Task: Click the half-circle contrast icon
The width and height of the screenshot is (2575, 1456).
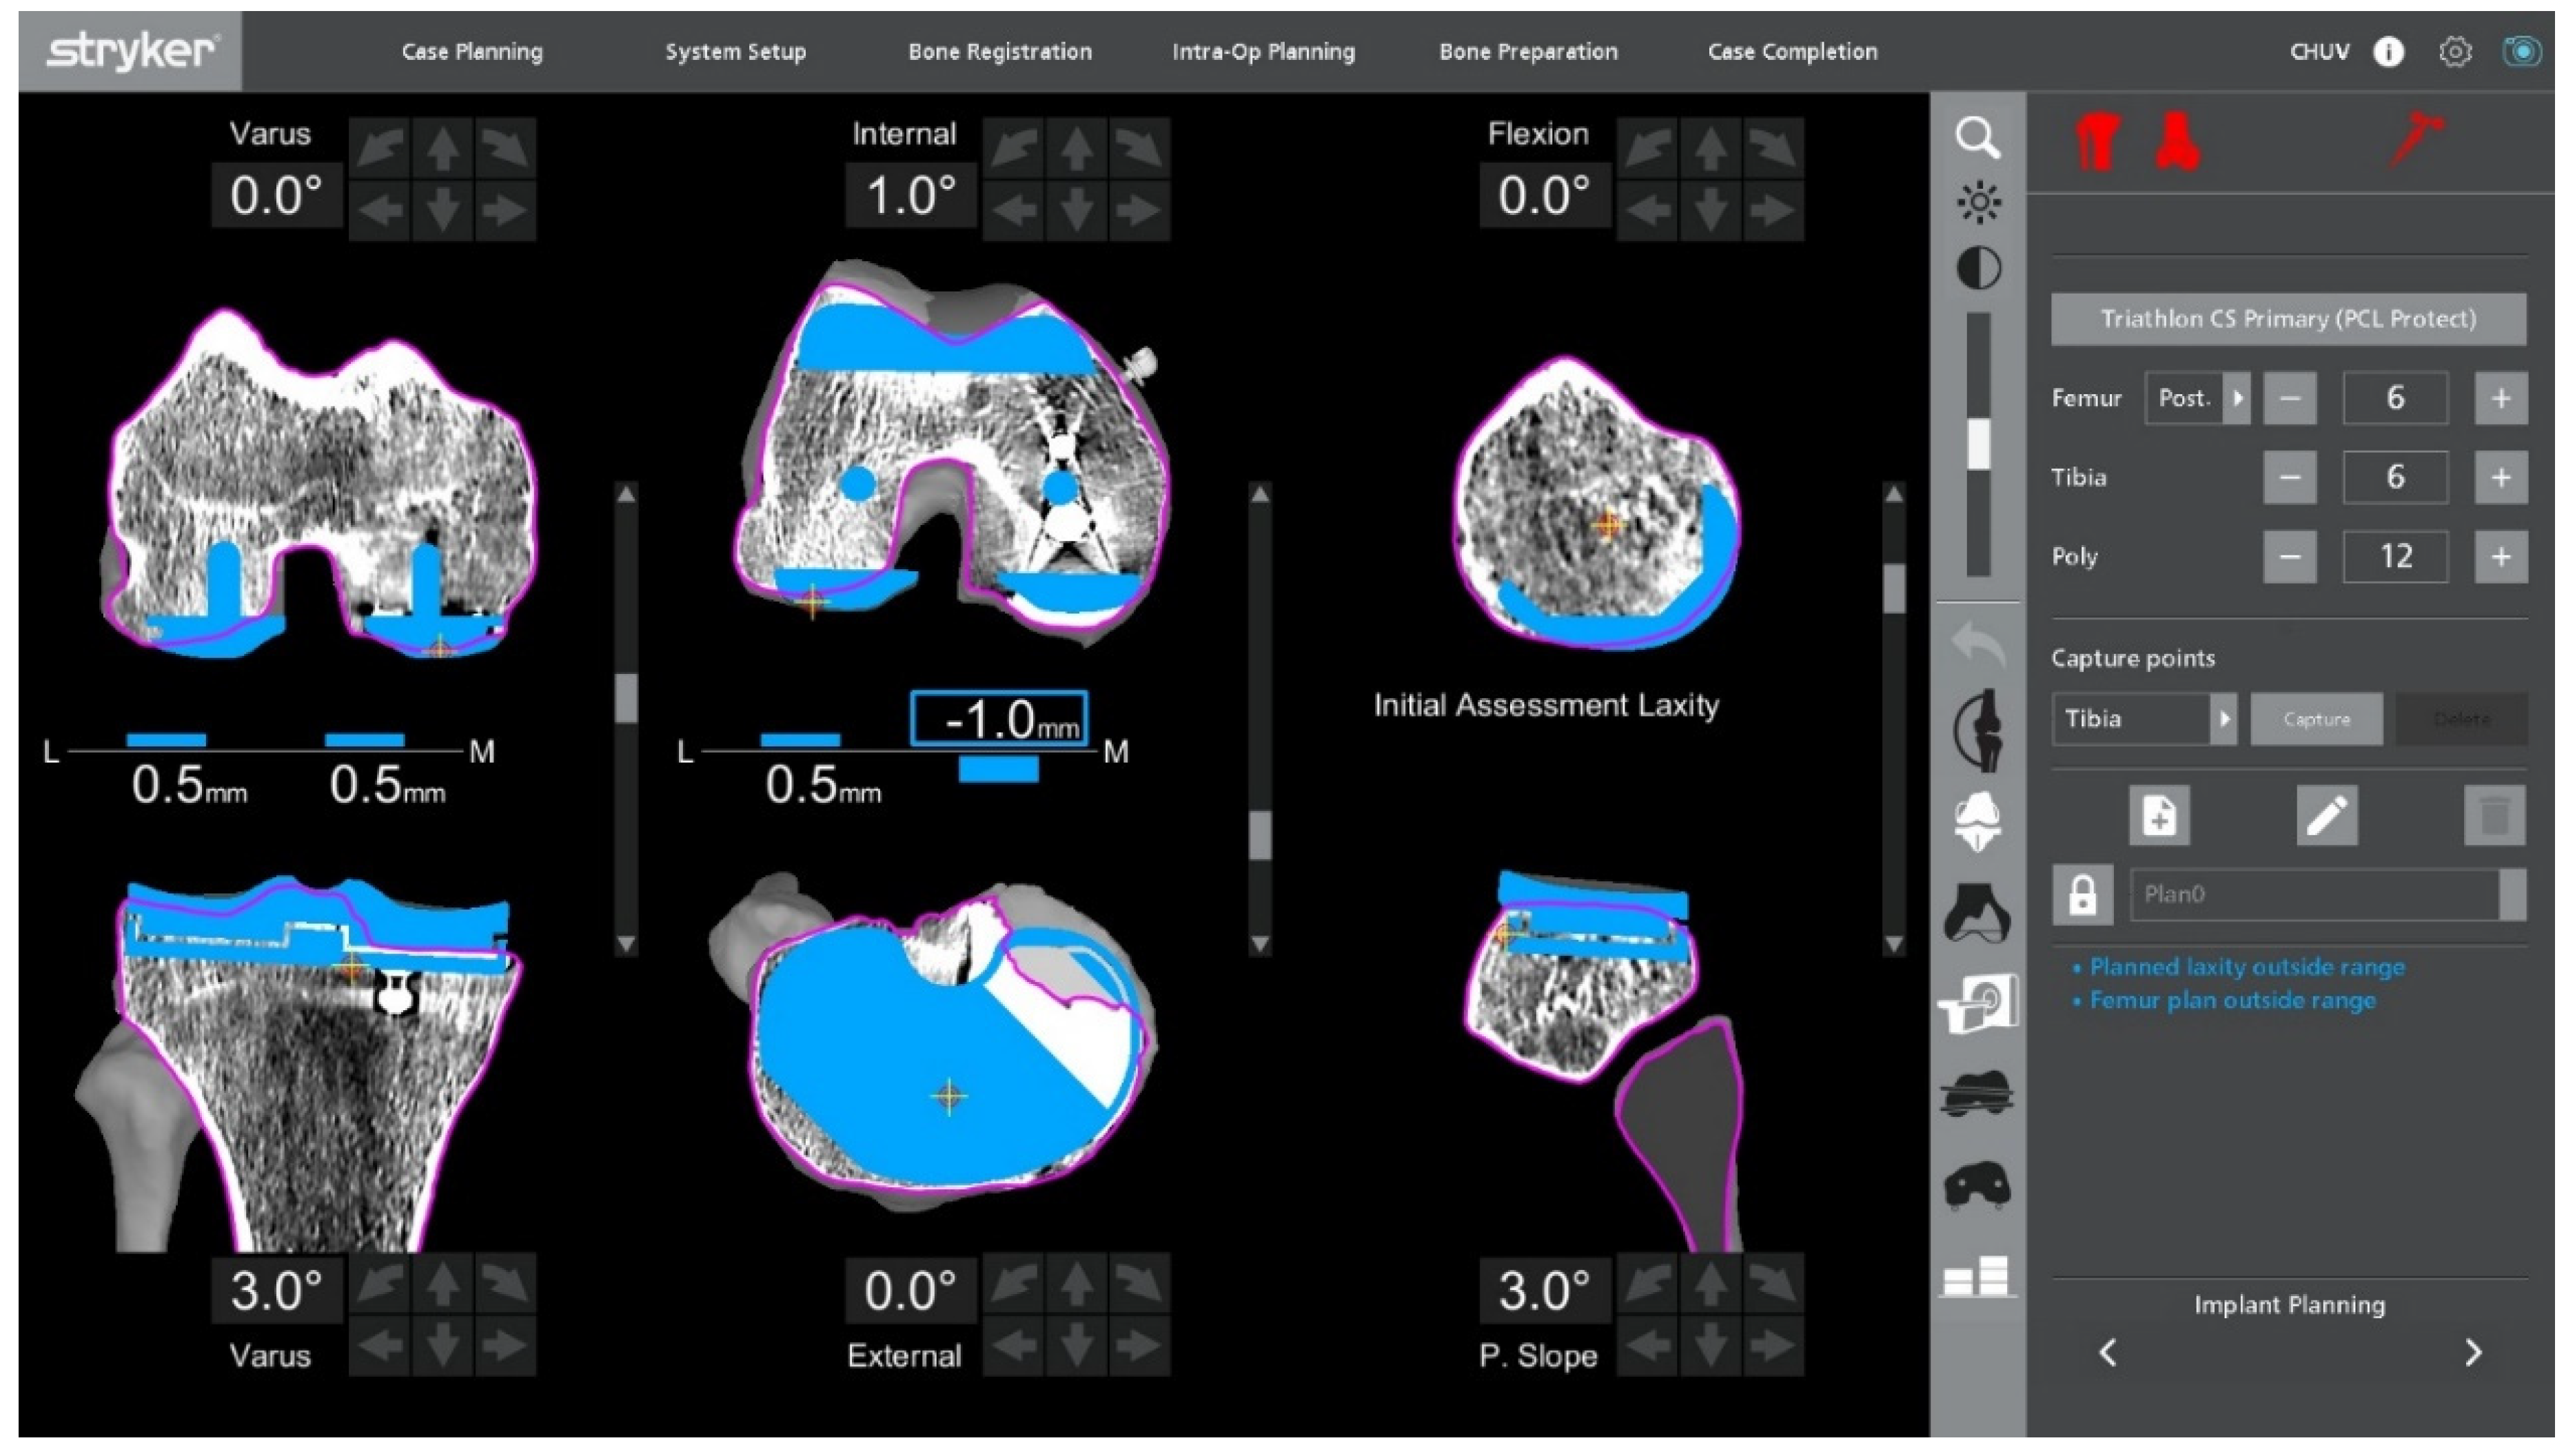Action: pyautogui.click(x=1978, y=268)
